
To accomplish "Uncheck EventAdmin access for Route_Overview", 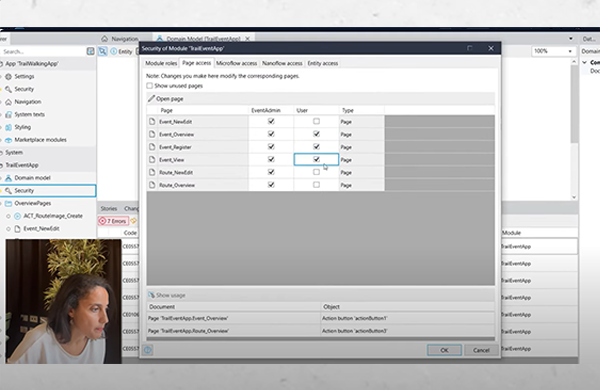I will [x=271, y=185].
